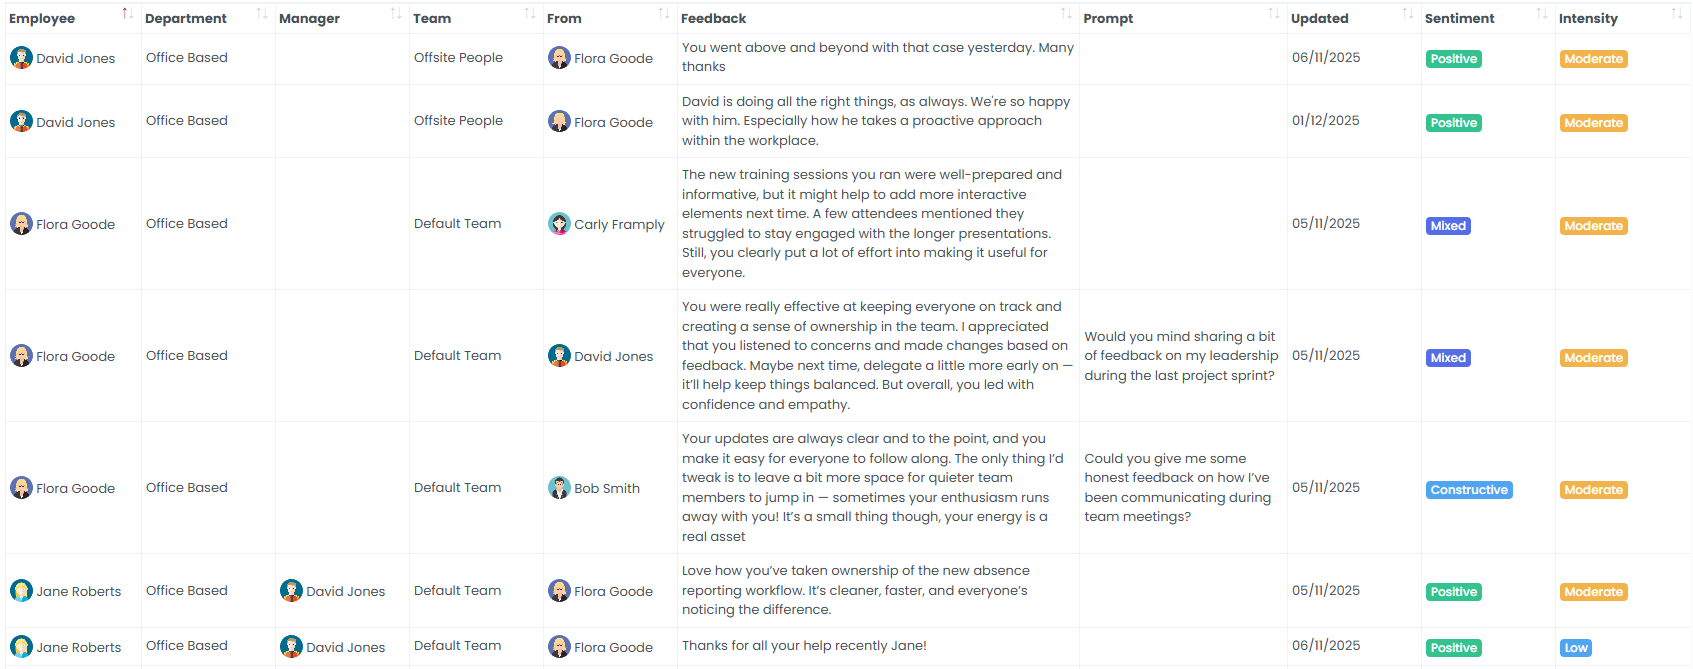Click the Positive badge in the first row
This screenshot has height=669, width=1693.
(x=1454, y=58)
